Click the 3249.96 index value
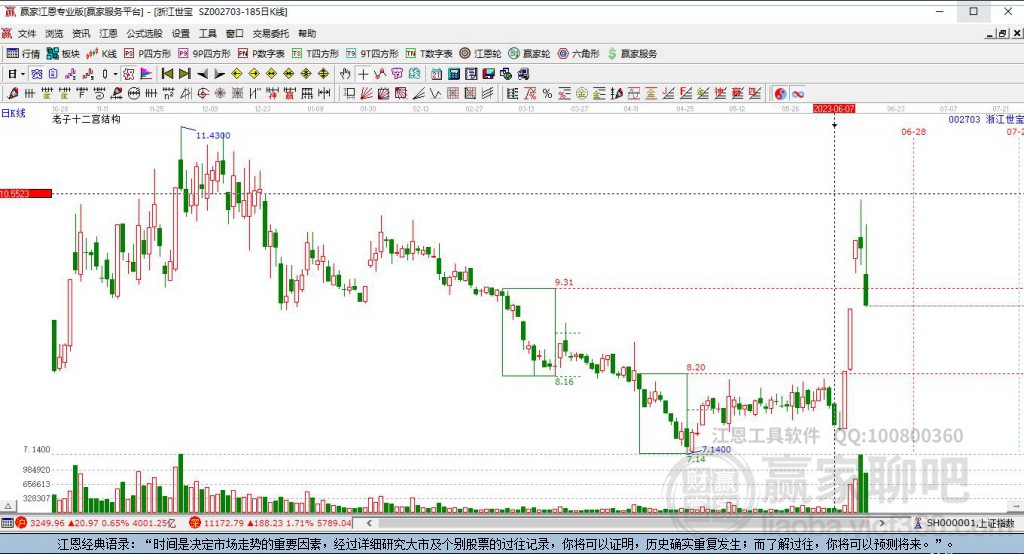Image resolution: width=1024 pixels, height=554 pixels. pos(47,523)
